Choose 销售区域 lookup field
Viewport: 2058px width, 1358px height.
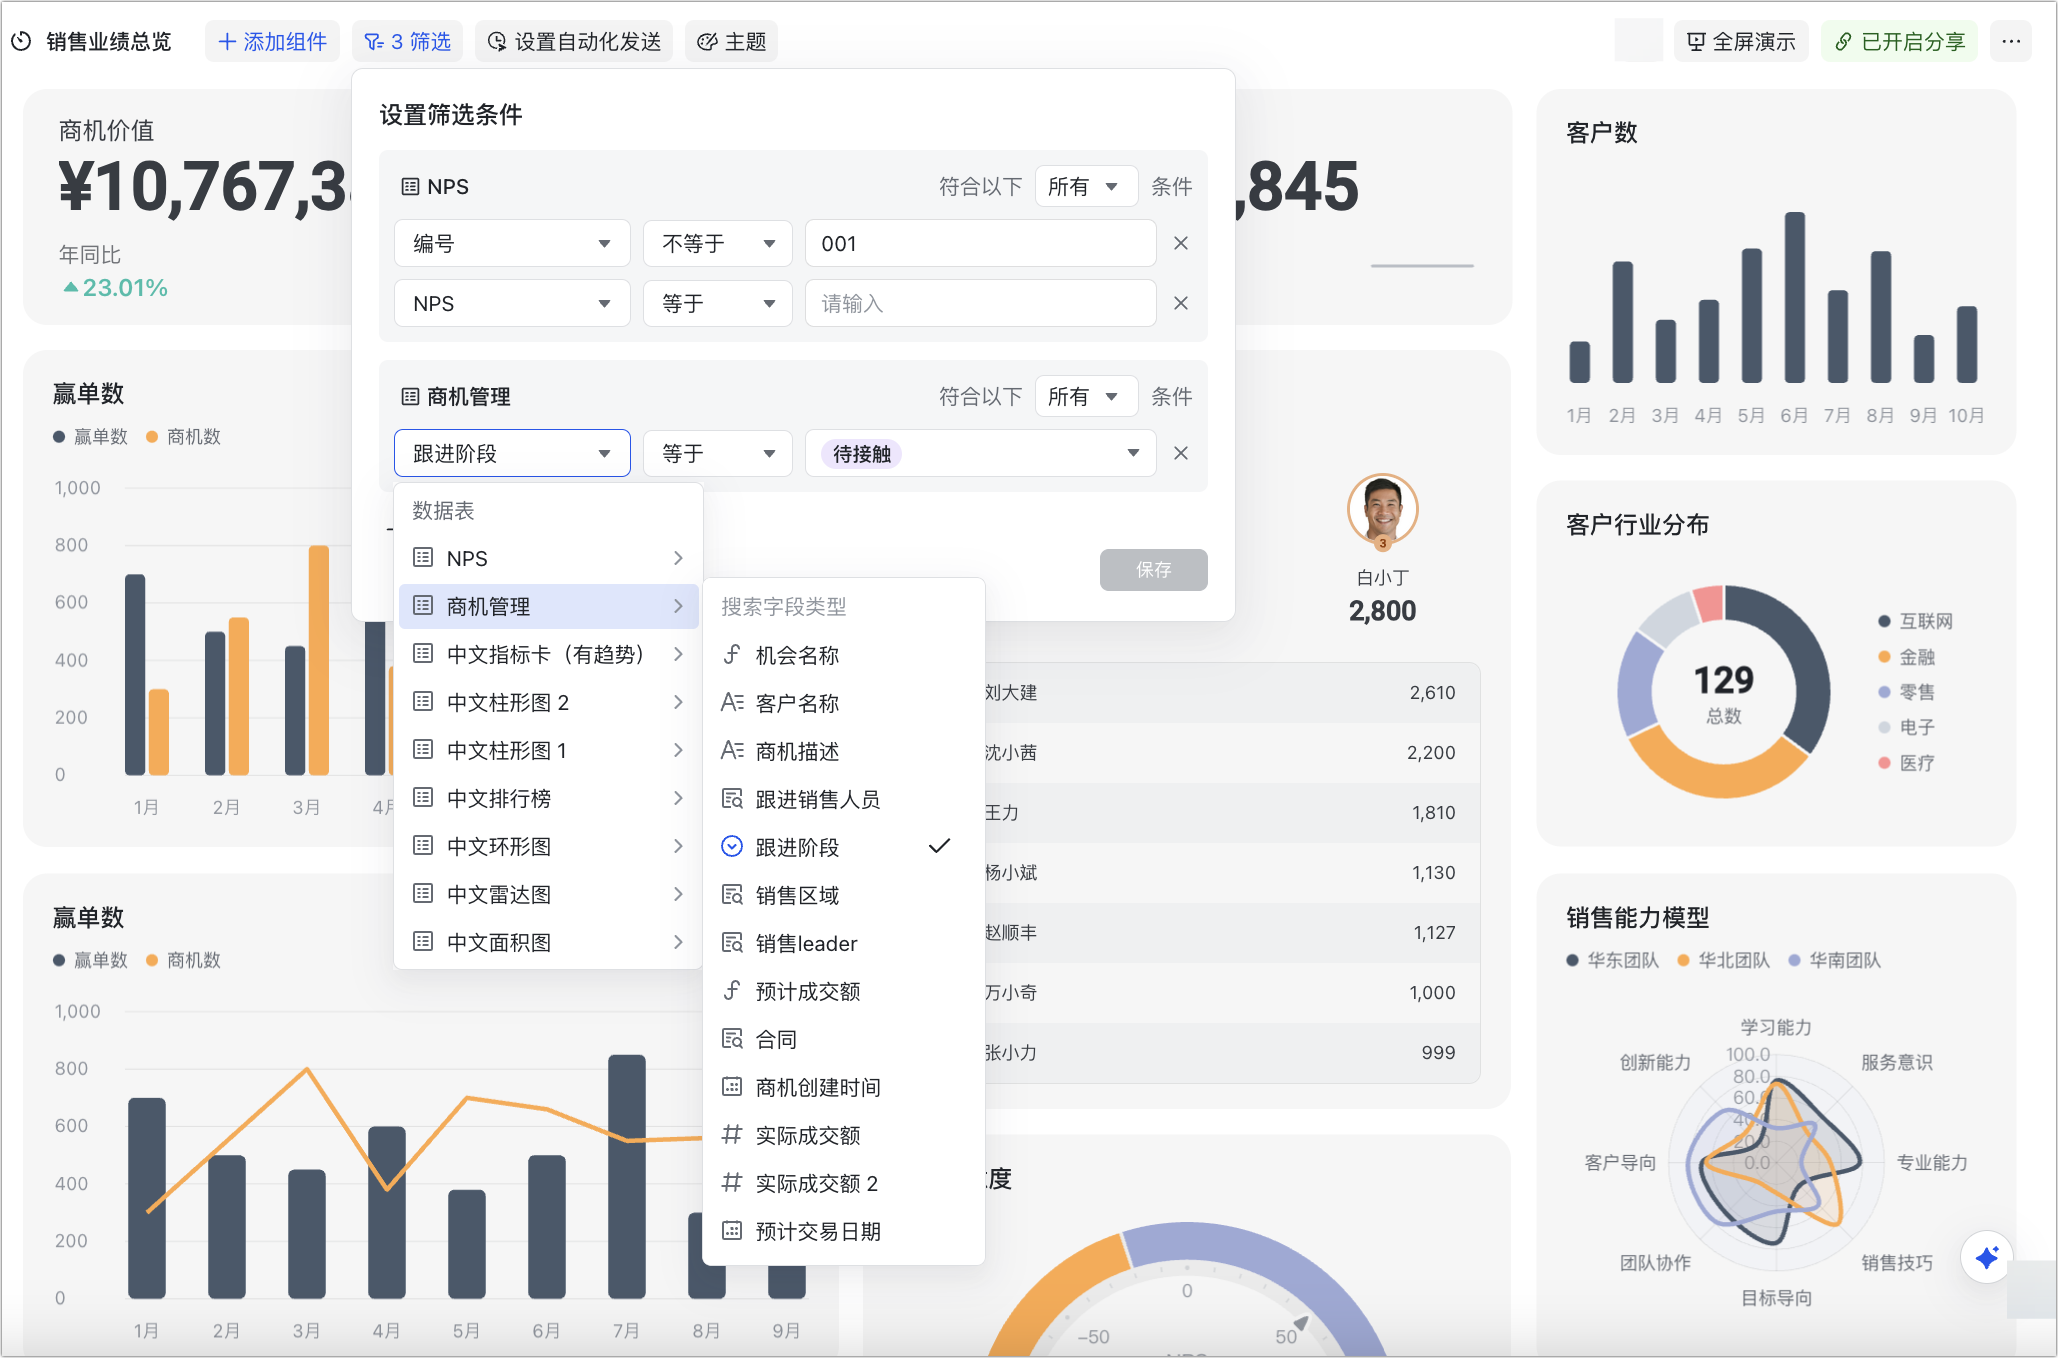[x=843, y=895]
